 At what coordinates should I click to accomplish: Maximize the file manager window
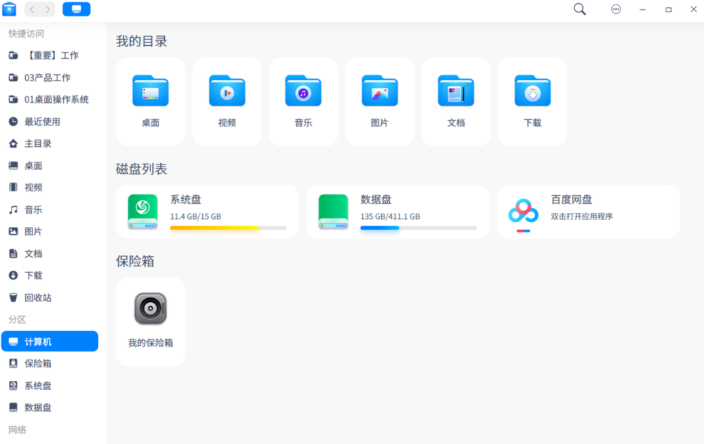tap(668, 9)
